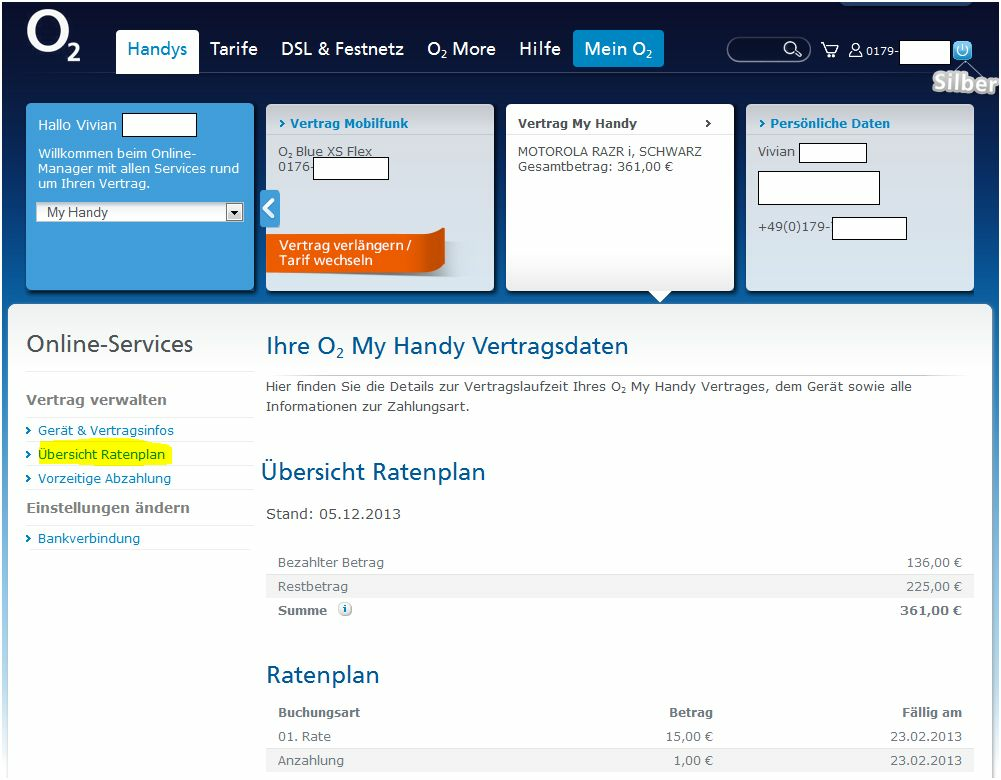Open the O2 More menu
The image size is (1001, 780).
pyautogui.click(x=461, y=49)
